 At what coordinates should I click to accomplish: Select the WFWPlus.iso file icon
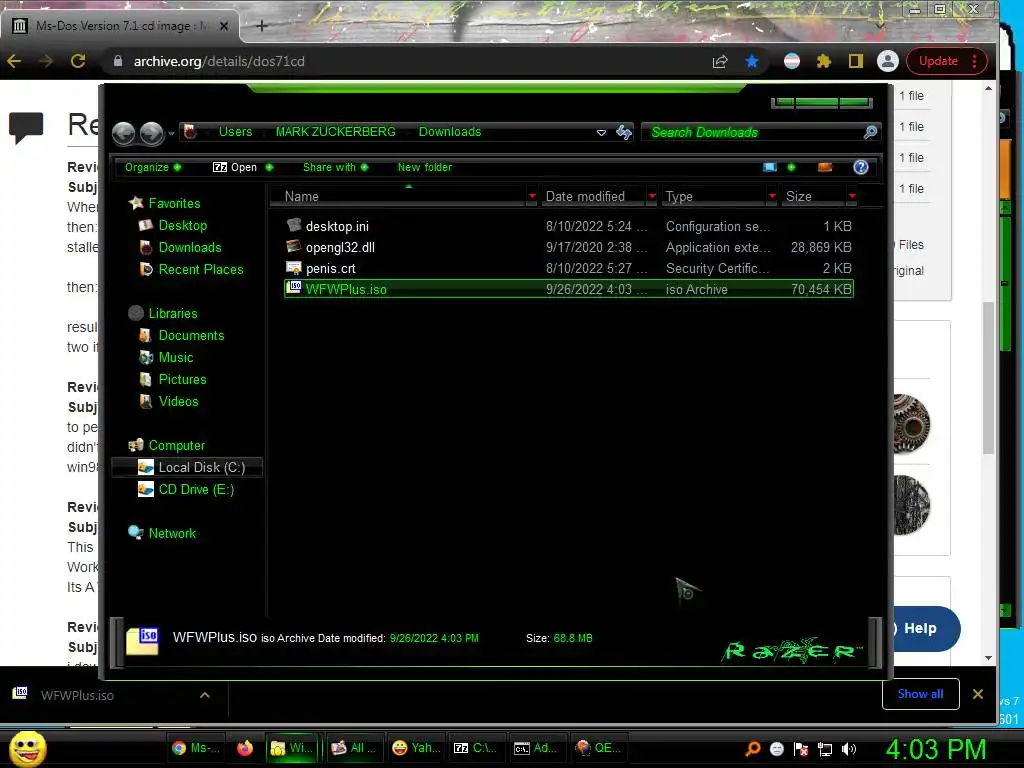tap(294, 288)
